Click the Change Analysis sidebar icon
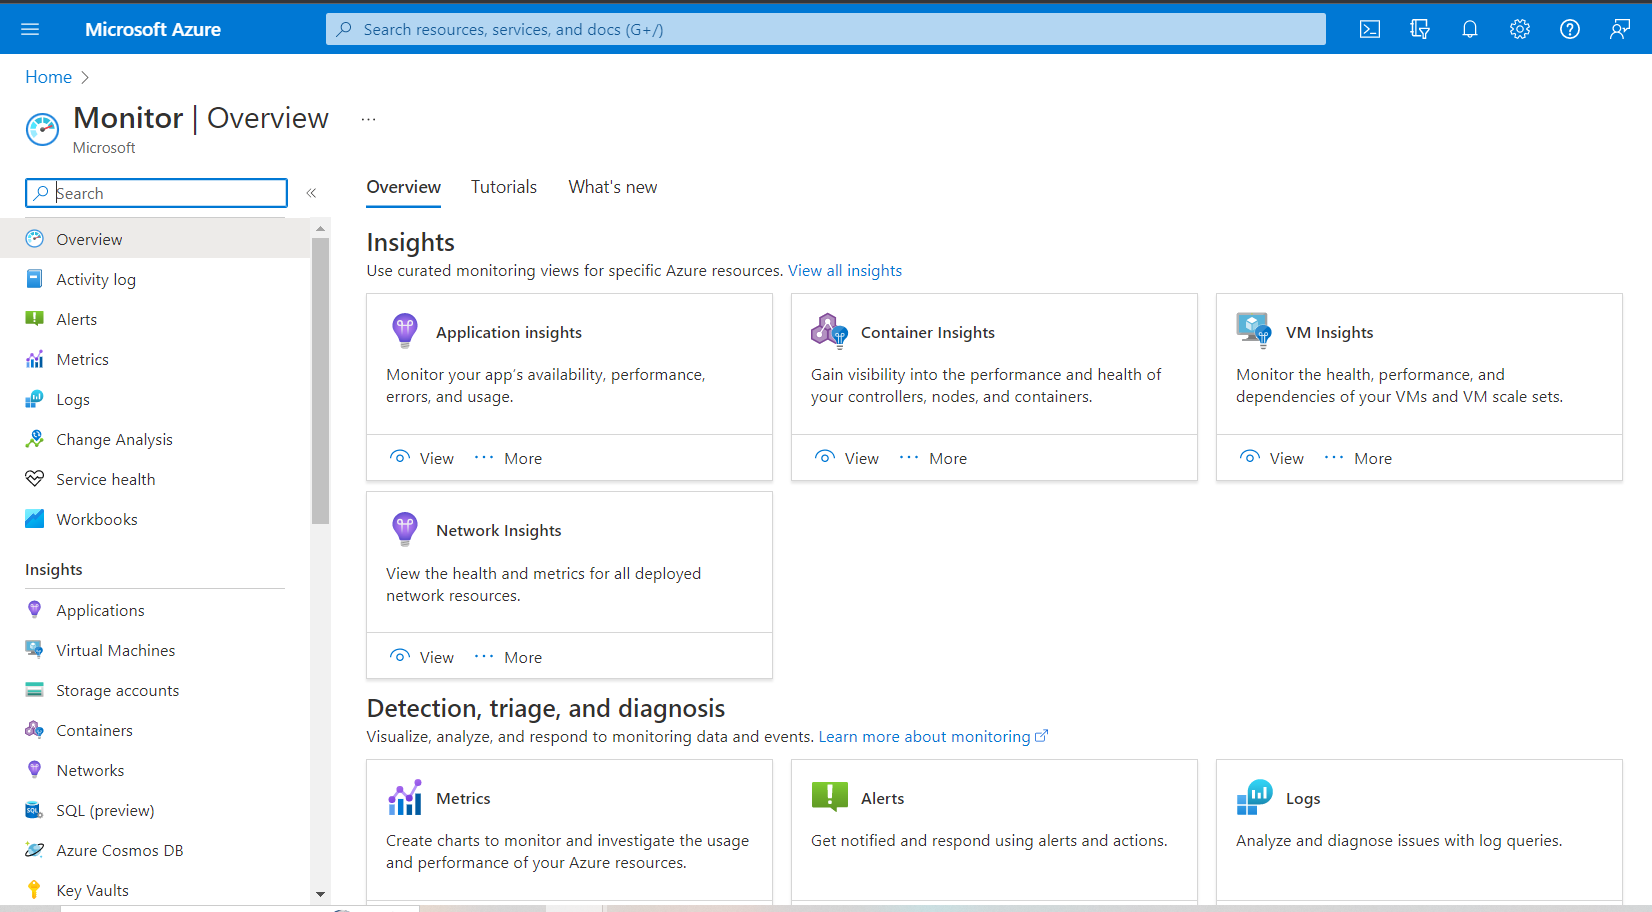This screenshot has height=912, width=1652. (34, 439)
